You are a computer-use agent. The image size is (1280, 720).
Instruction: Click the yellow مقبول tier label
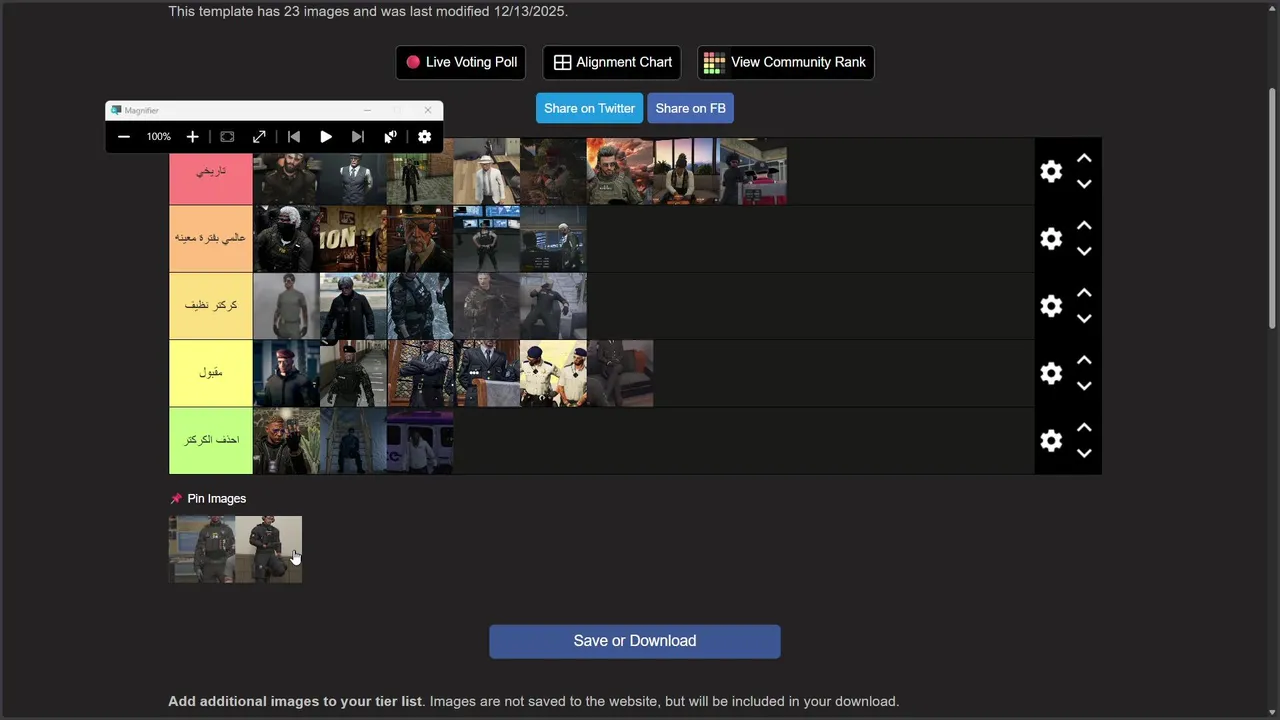tap(211, 373)
